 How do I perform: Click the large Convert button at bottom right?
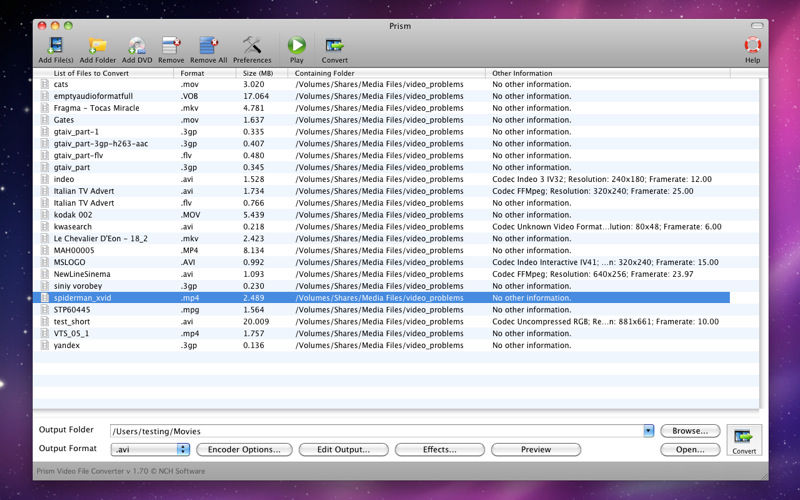744,440
